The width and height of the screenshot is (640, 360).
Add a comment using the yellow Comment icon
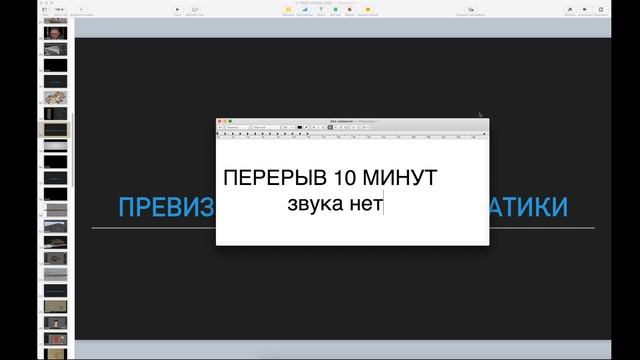tap(368, 9)
